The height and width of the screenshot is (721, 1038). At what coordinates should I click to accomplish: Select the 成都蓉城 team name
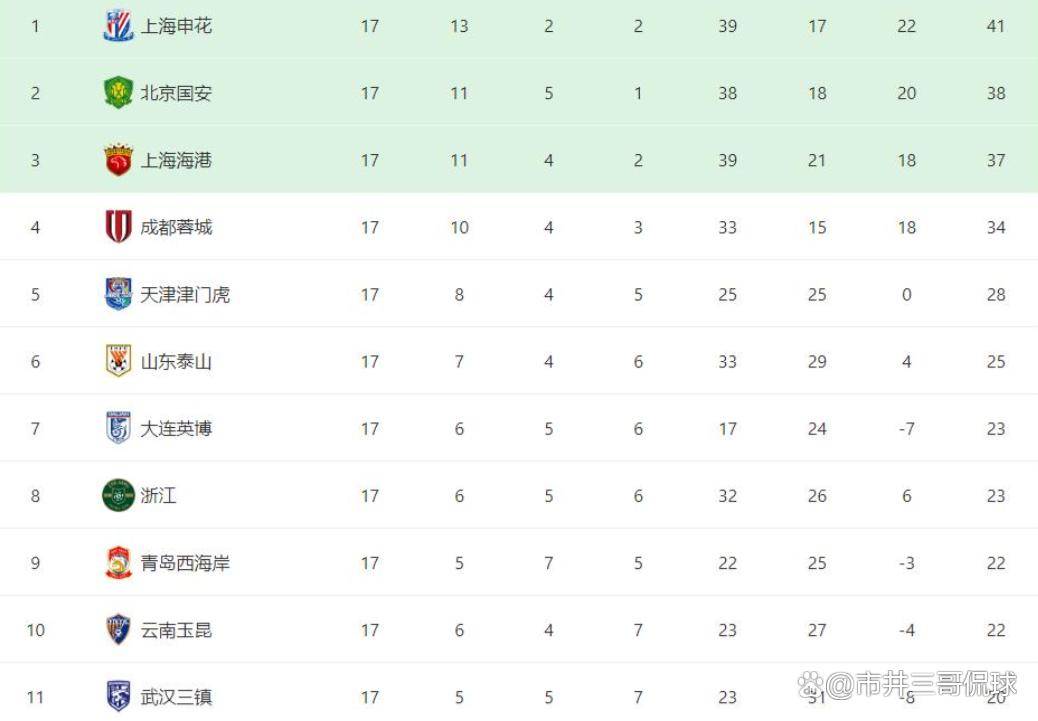pos(176,227)
